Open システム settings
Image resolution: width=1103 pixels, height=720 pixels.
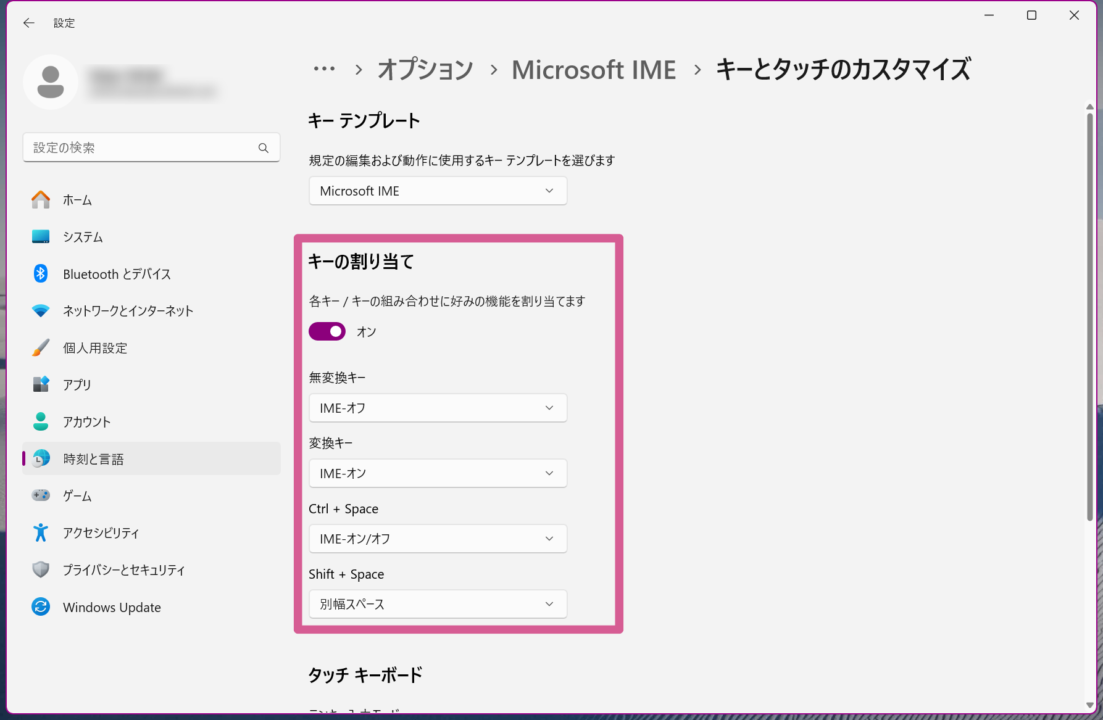point(151,237)
